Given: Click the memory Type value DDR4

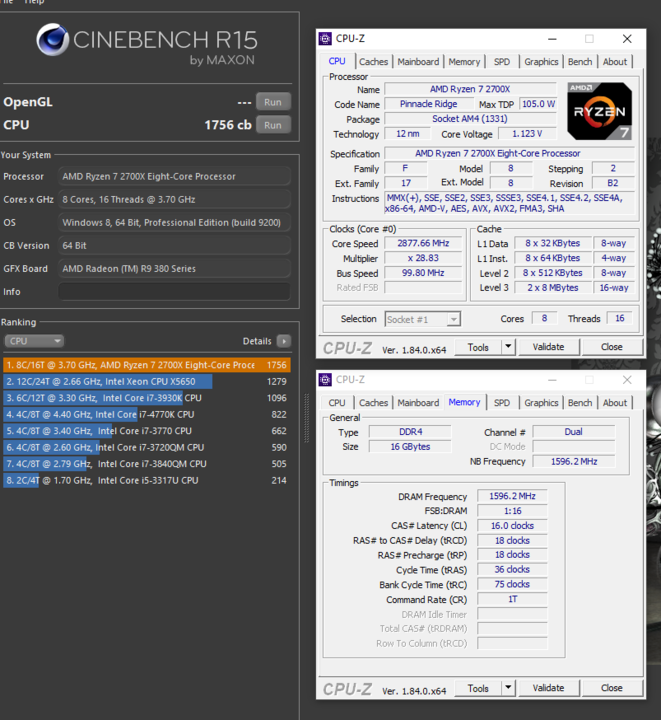Looking at the screenshot, I should pyautogui.click(x=410, y=432).
